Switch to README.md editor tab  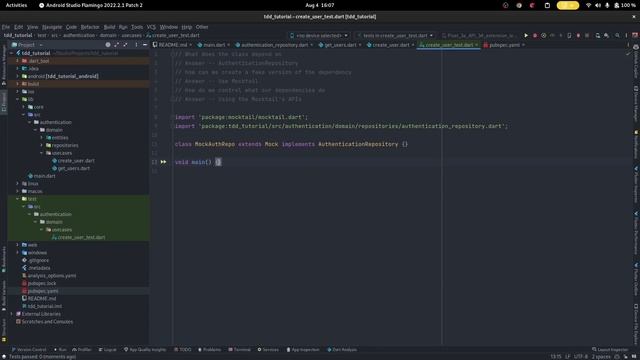tap(172, 45)
